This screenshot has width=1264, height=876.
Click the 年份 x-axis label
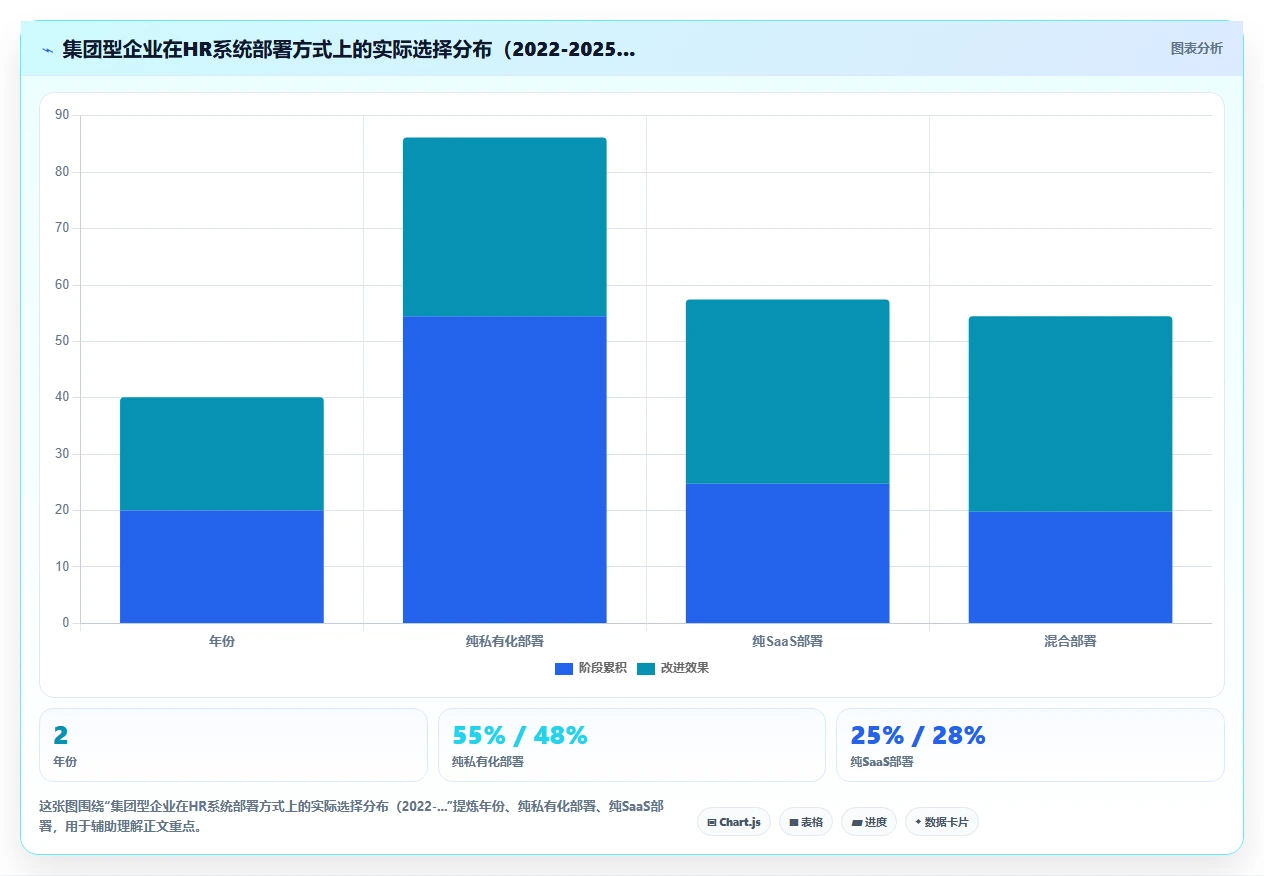click(222, 641)
